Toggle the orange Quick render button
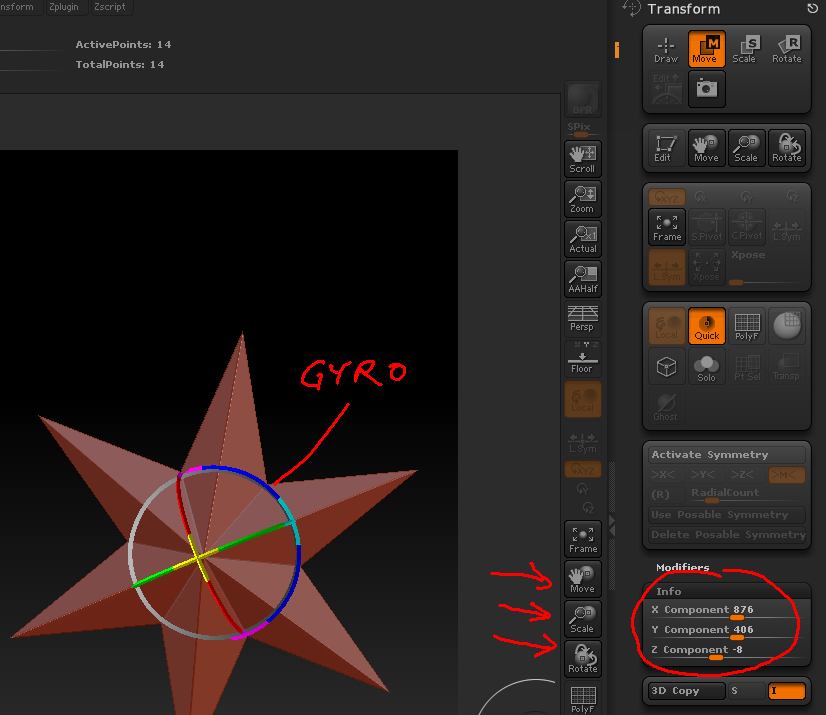 click(x=706, y=326)
